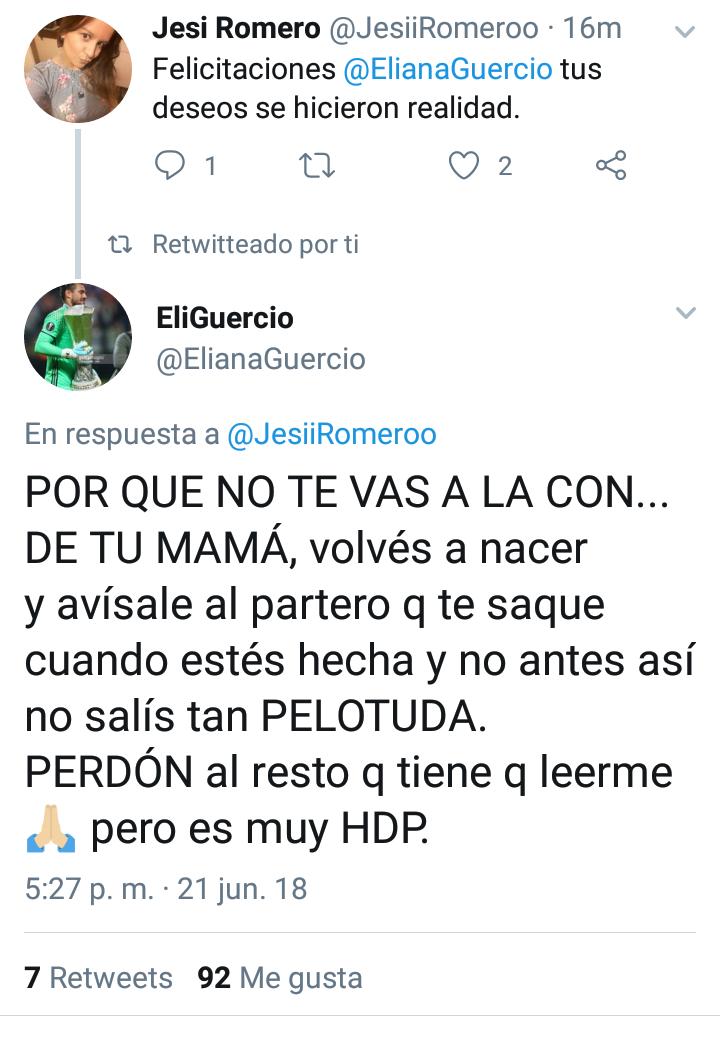720x1044 pixels.
Task: Open the @JesiiRomeroo link after 'En respuesta a'
Action: pyautogui.click(x=332, y=434)
